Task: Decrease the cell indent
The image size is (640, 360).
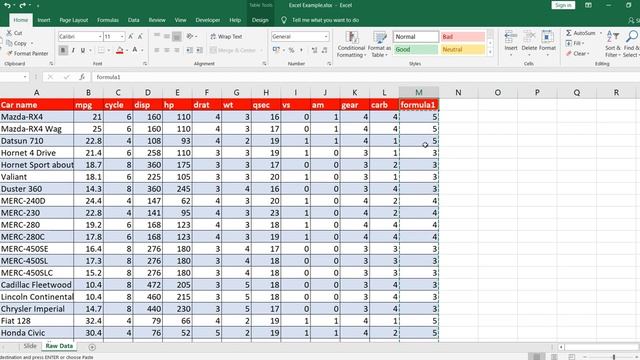Action: pos(189,50)
